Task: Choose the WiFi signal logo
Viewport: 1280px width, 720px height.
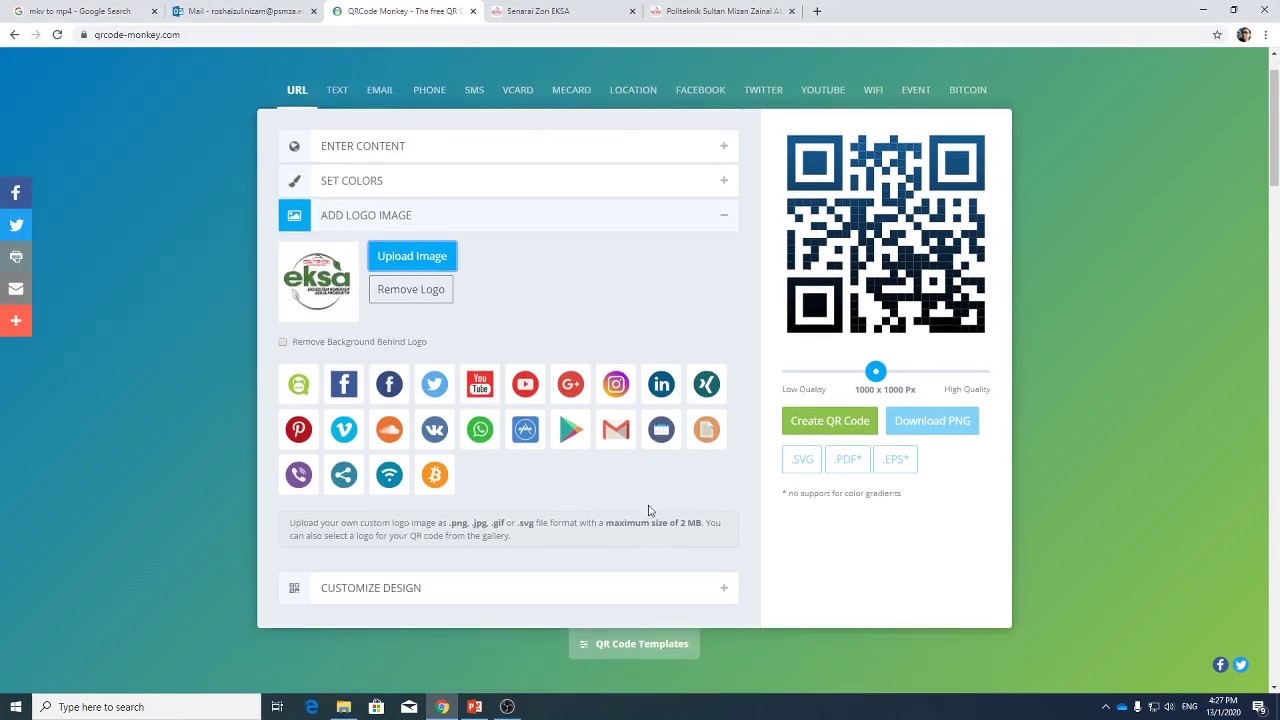Action: [x=389, y=475]
